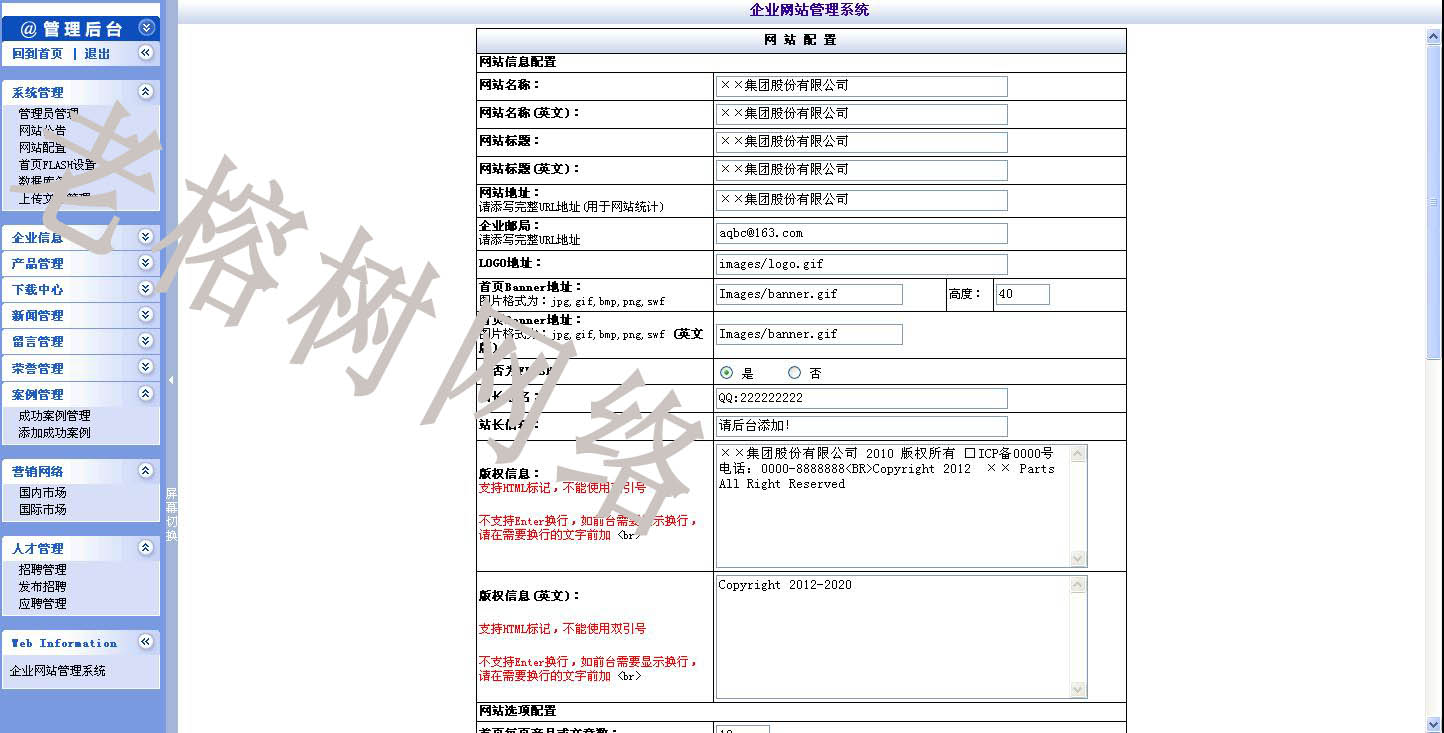Focus the 网站名称(英文) input field
Viewport: 1444px width, 733px height.
pyautogui.click(x=861, y=114)
